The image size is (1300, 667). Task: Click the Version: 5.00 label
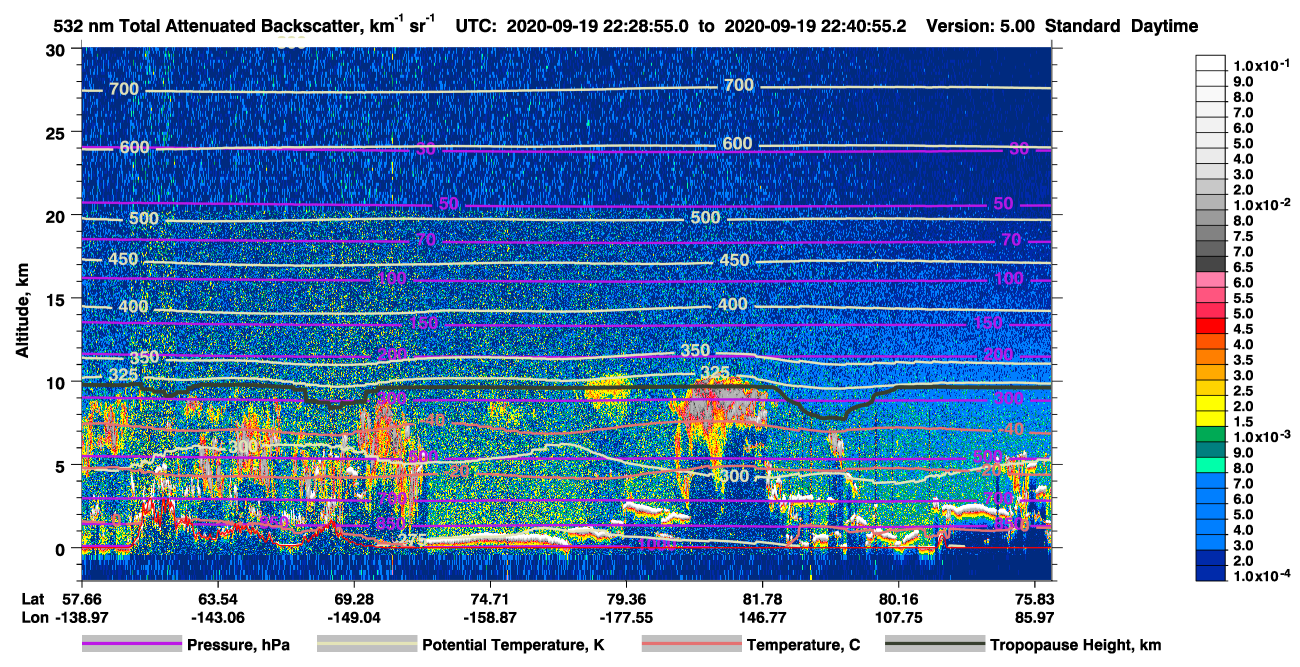coord(981,27)
